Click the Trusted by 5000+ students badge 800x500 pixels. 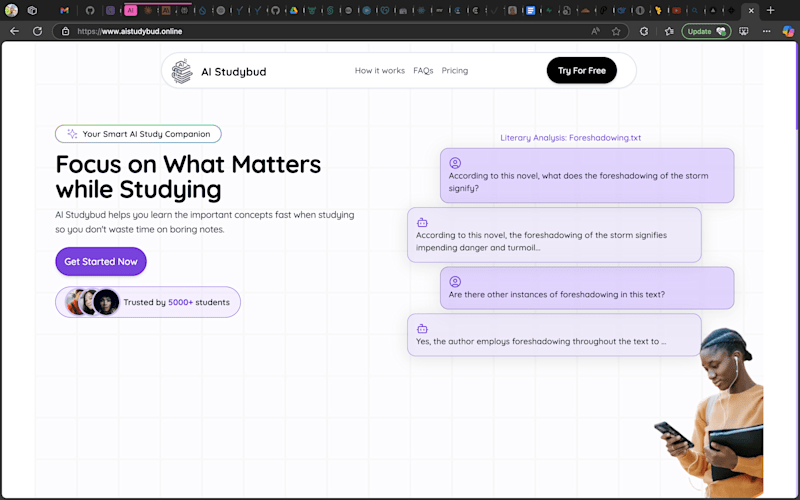pyautogui.click(x=148, y=302)
